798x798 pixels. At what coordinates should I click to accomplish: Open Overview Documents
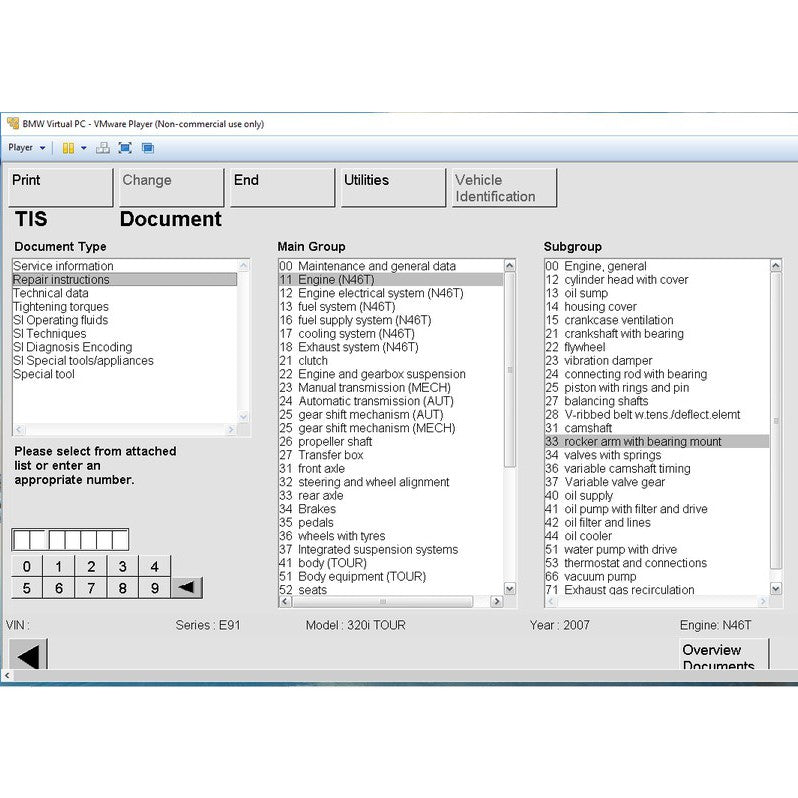pyautogui.click(x=723, y=656)
